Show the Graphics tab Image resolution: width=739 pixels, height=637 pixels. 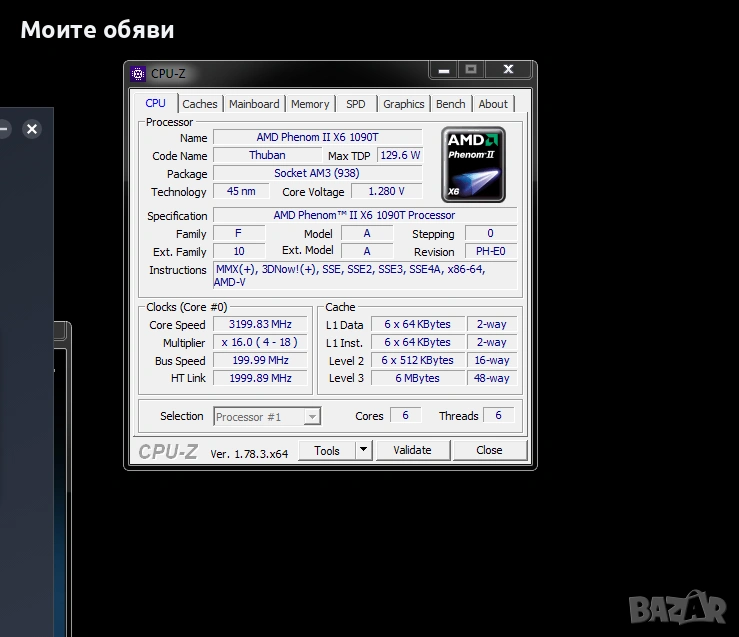click(404, 104)
